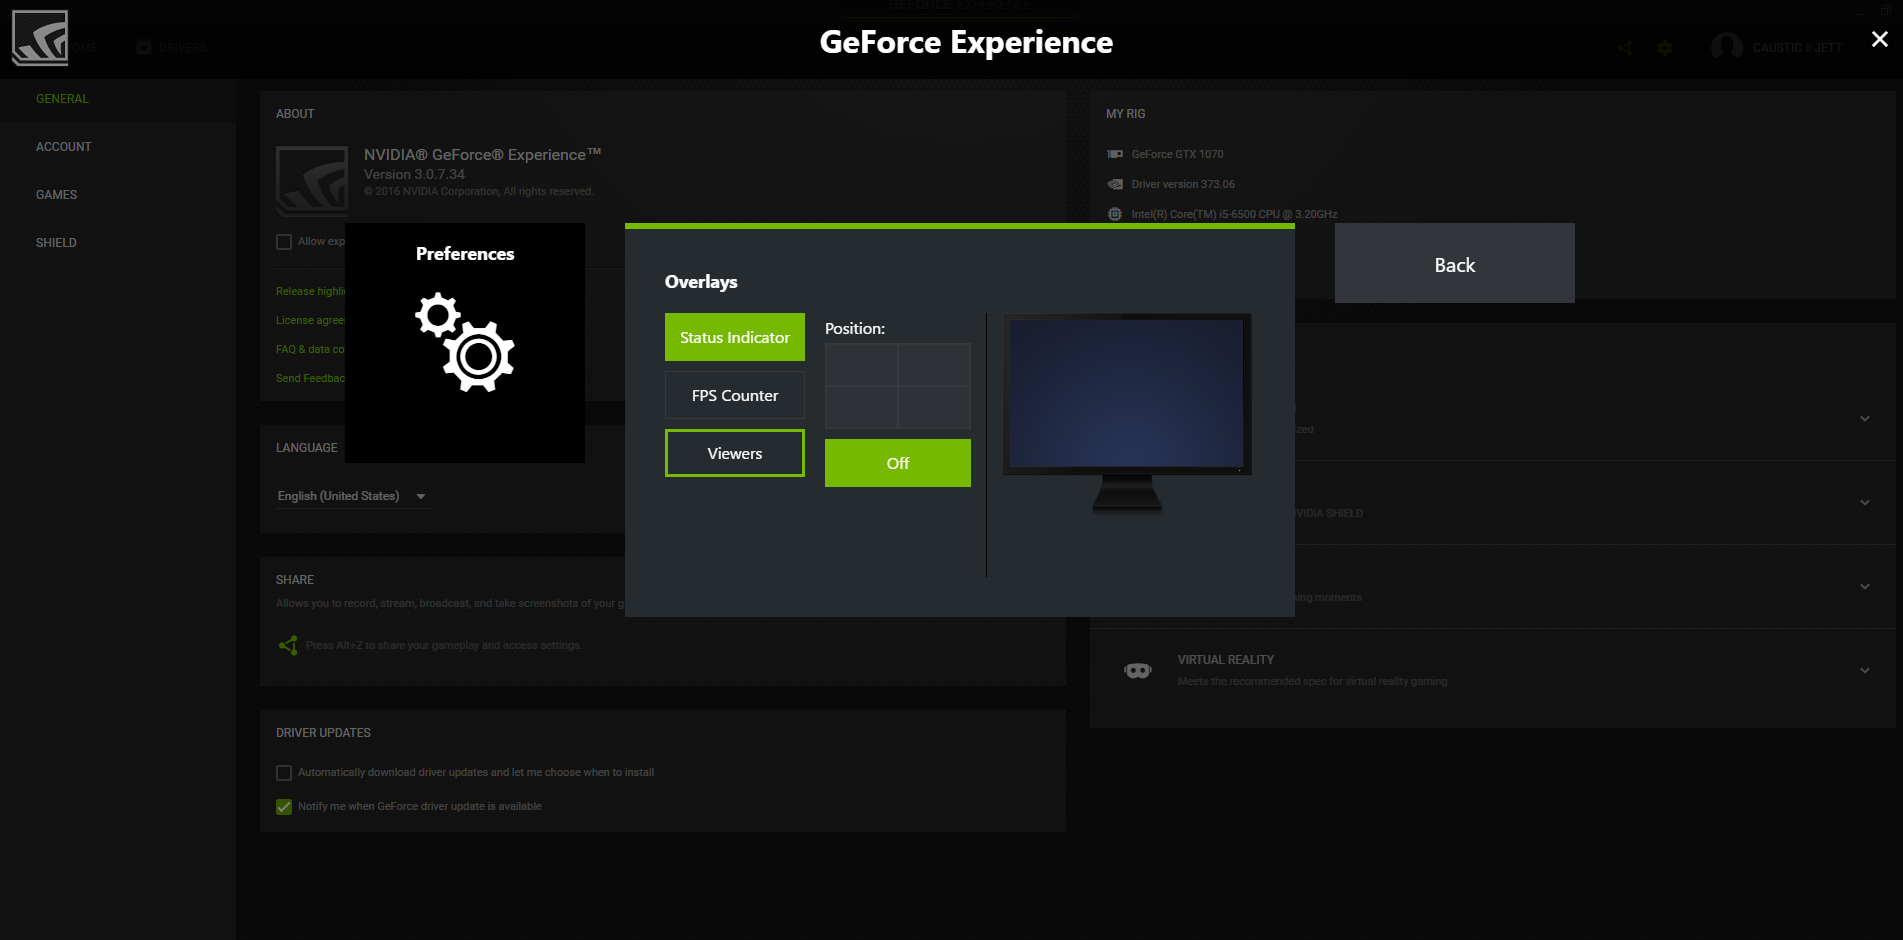1903x940 pixels.
Task: Click the monitor preview image
Action: [x=1127, y=412]
